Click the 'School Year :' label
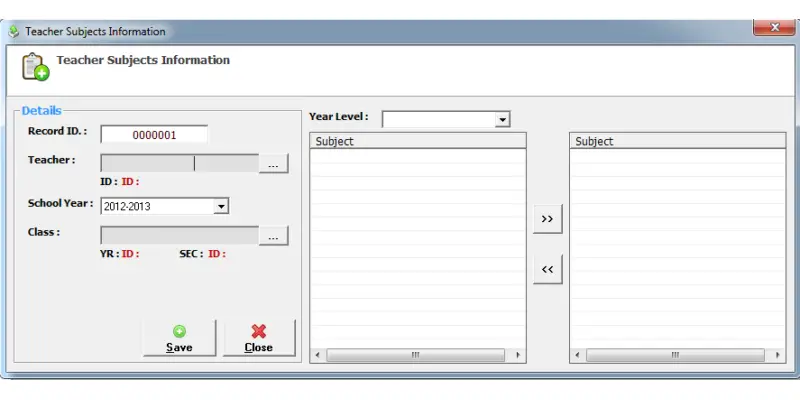 click(61, 203)
